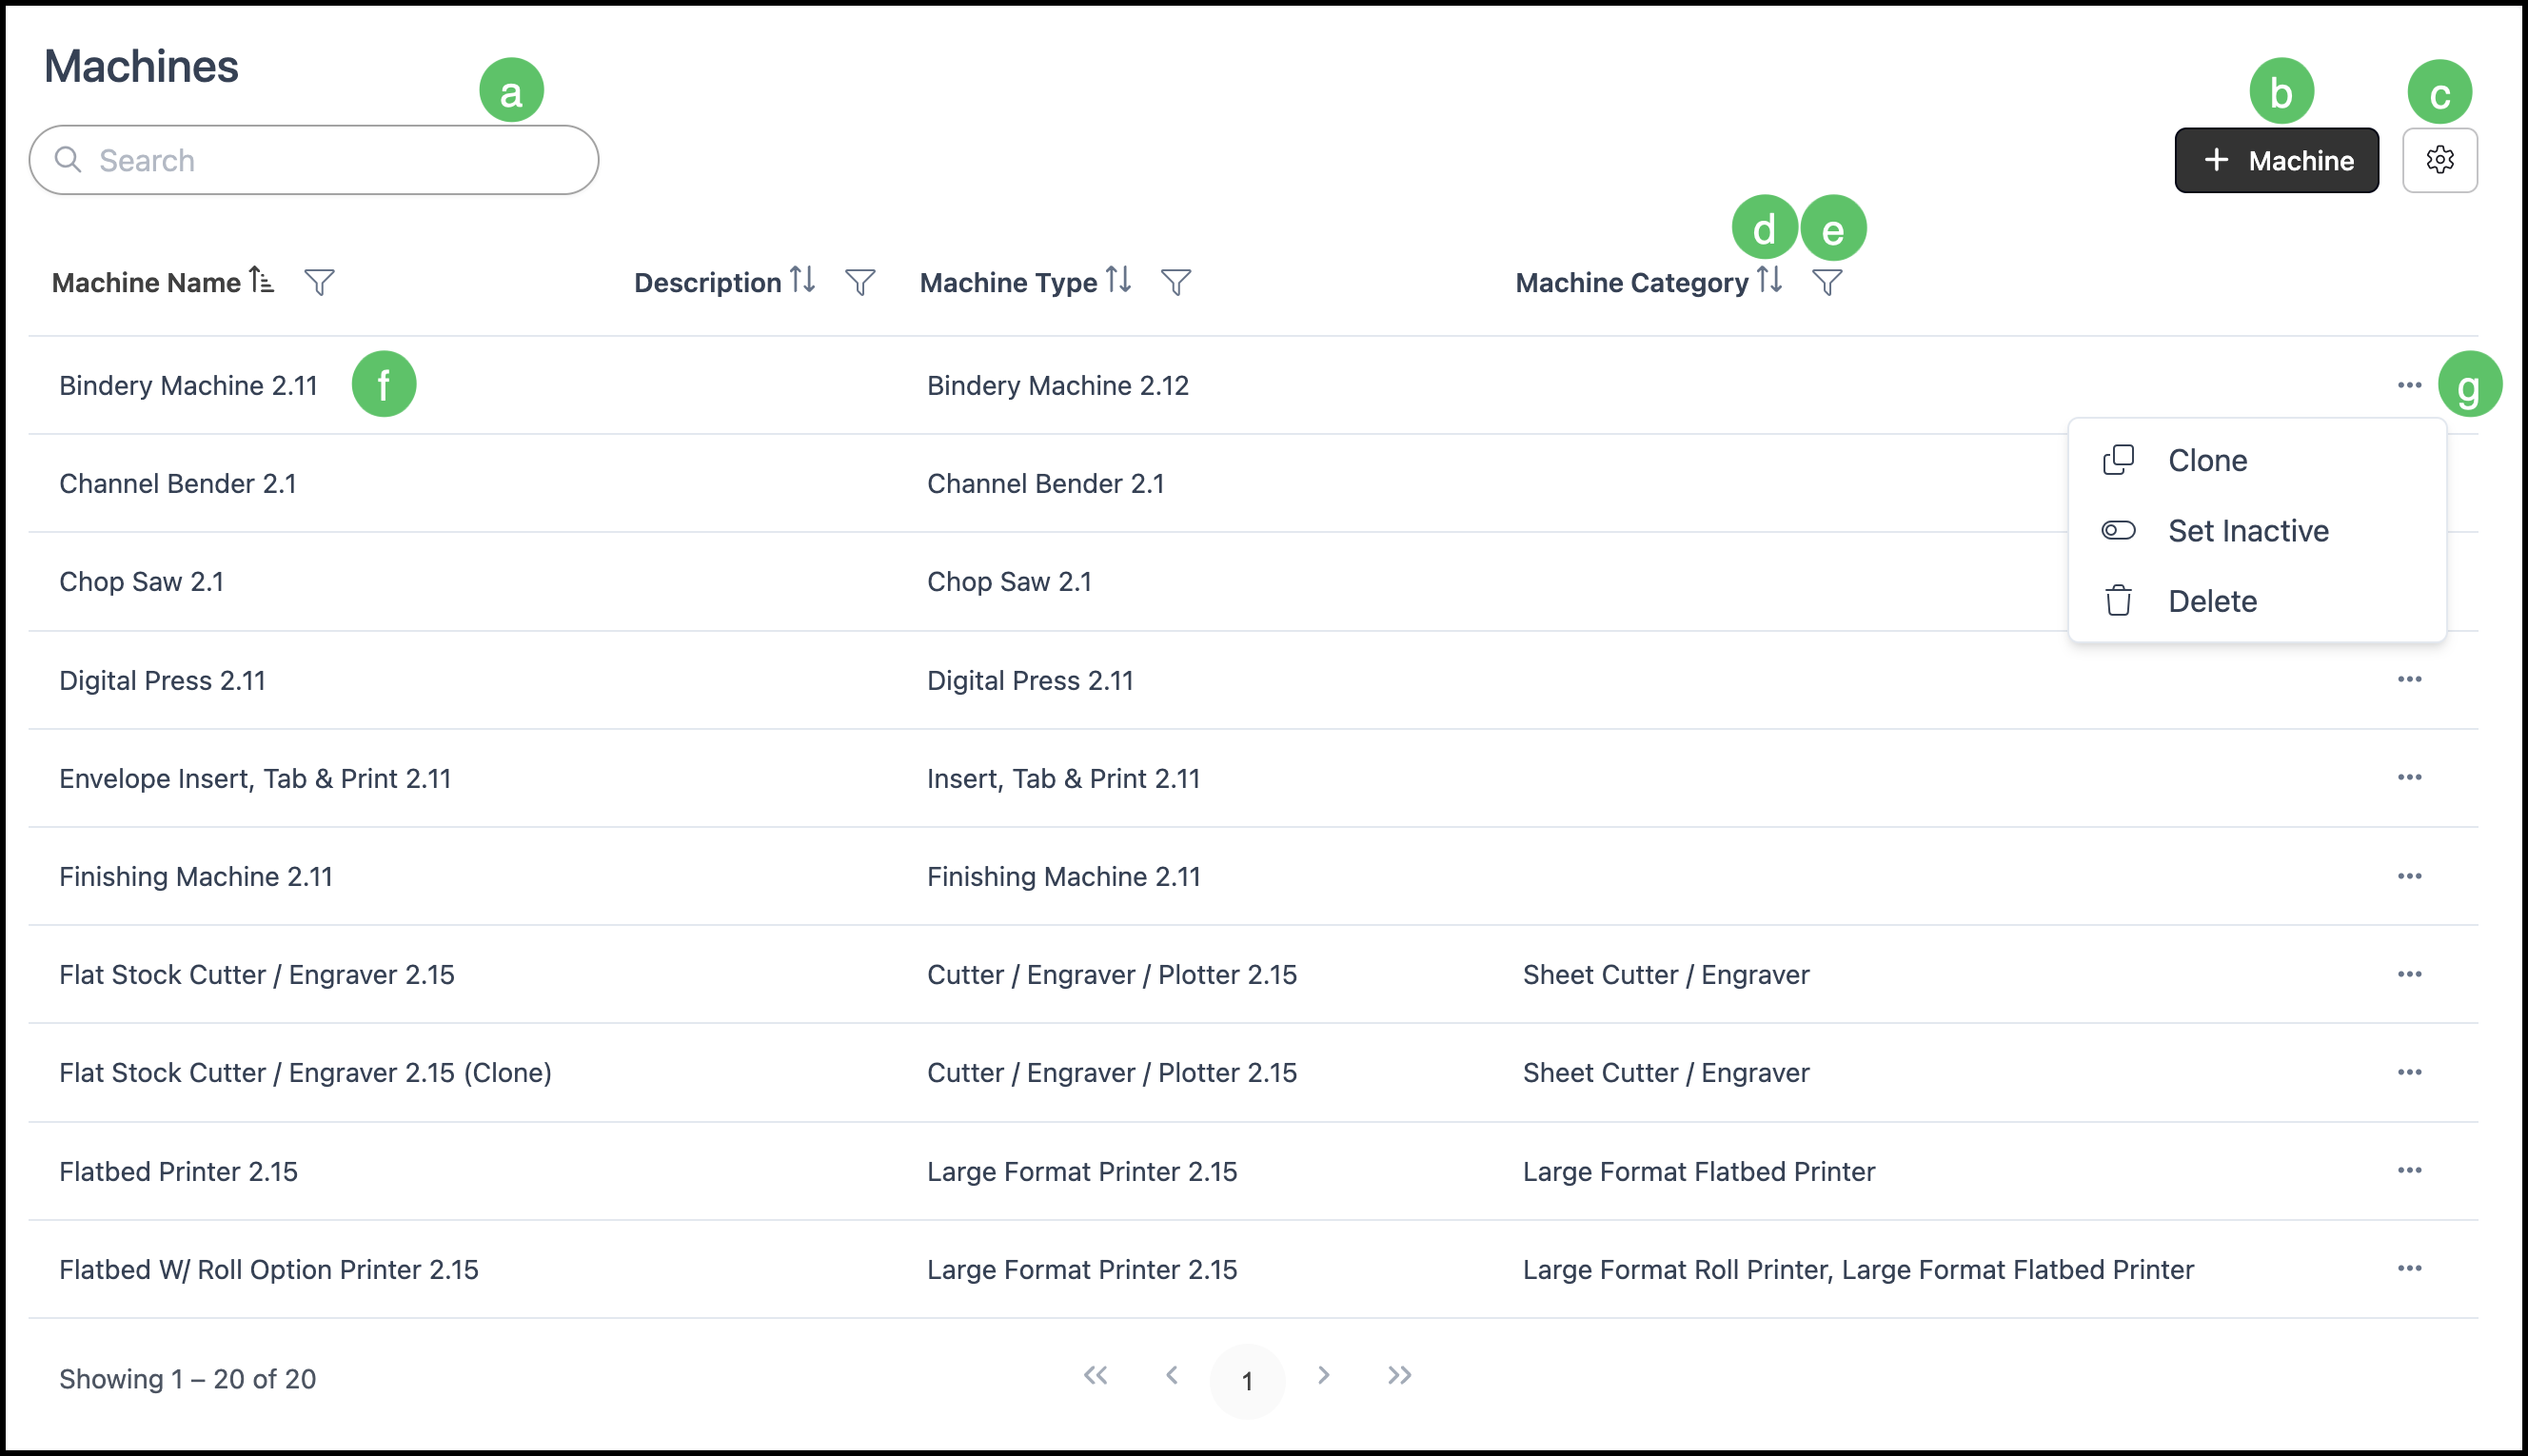
Task: Click the settings gear icon
Action: point(2439,160)
